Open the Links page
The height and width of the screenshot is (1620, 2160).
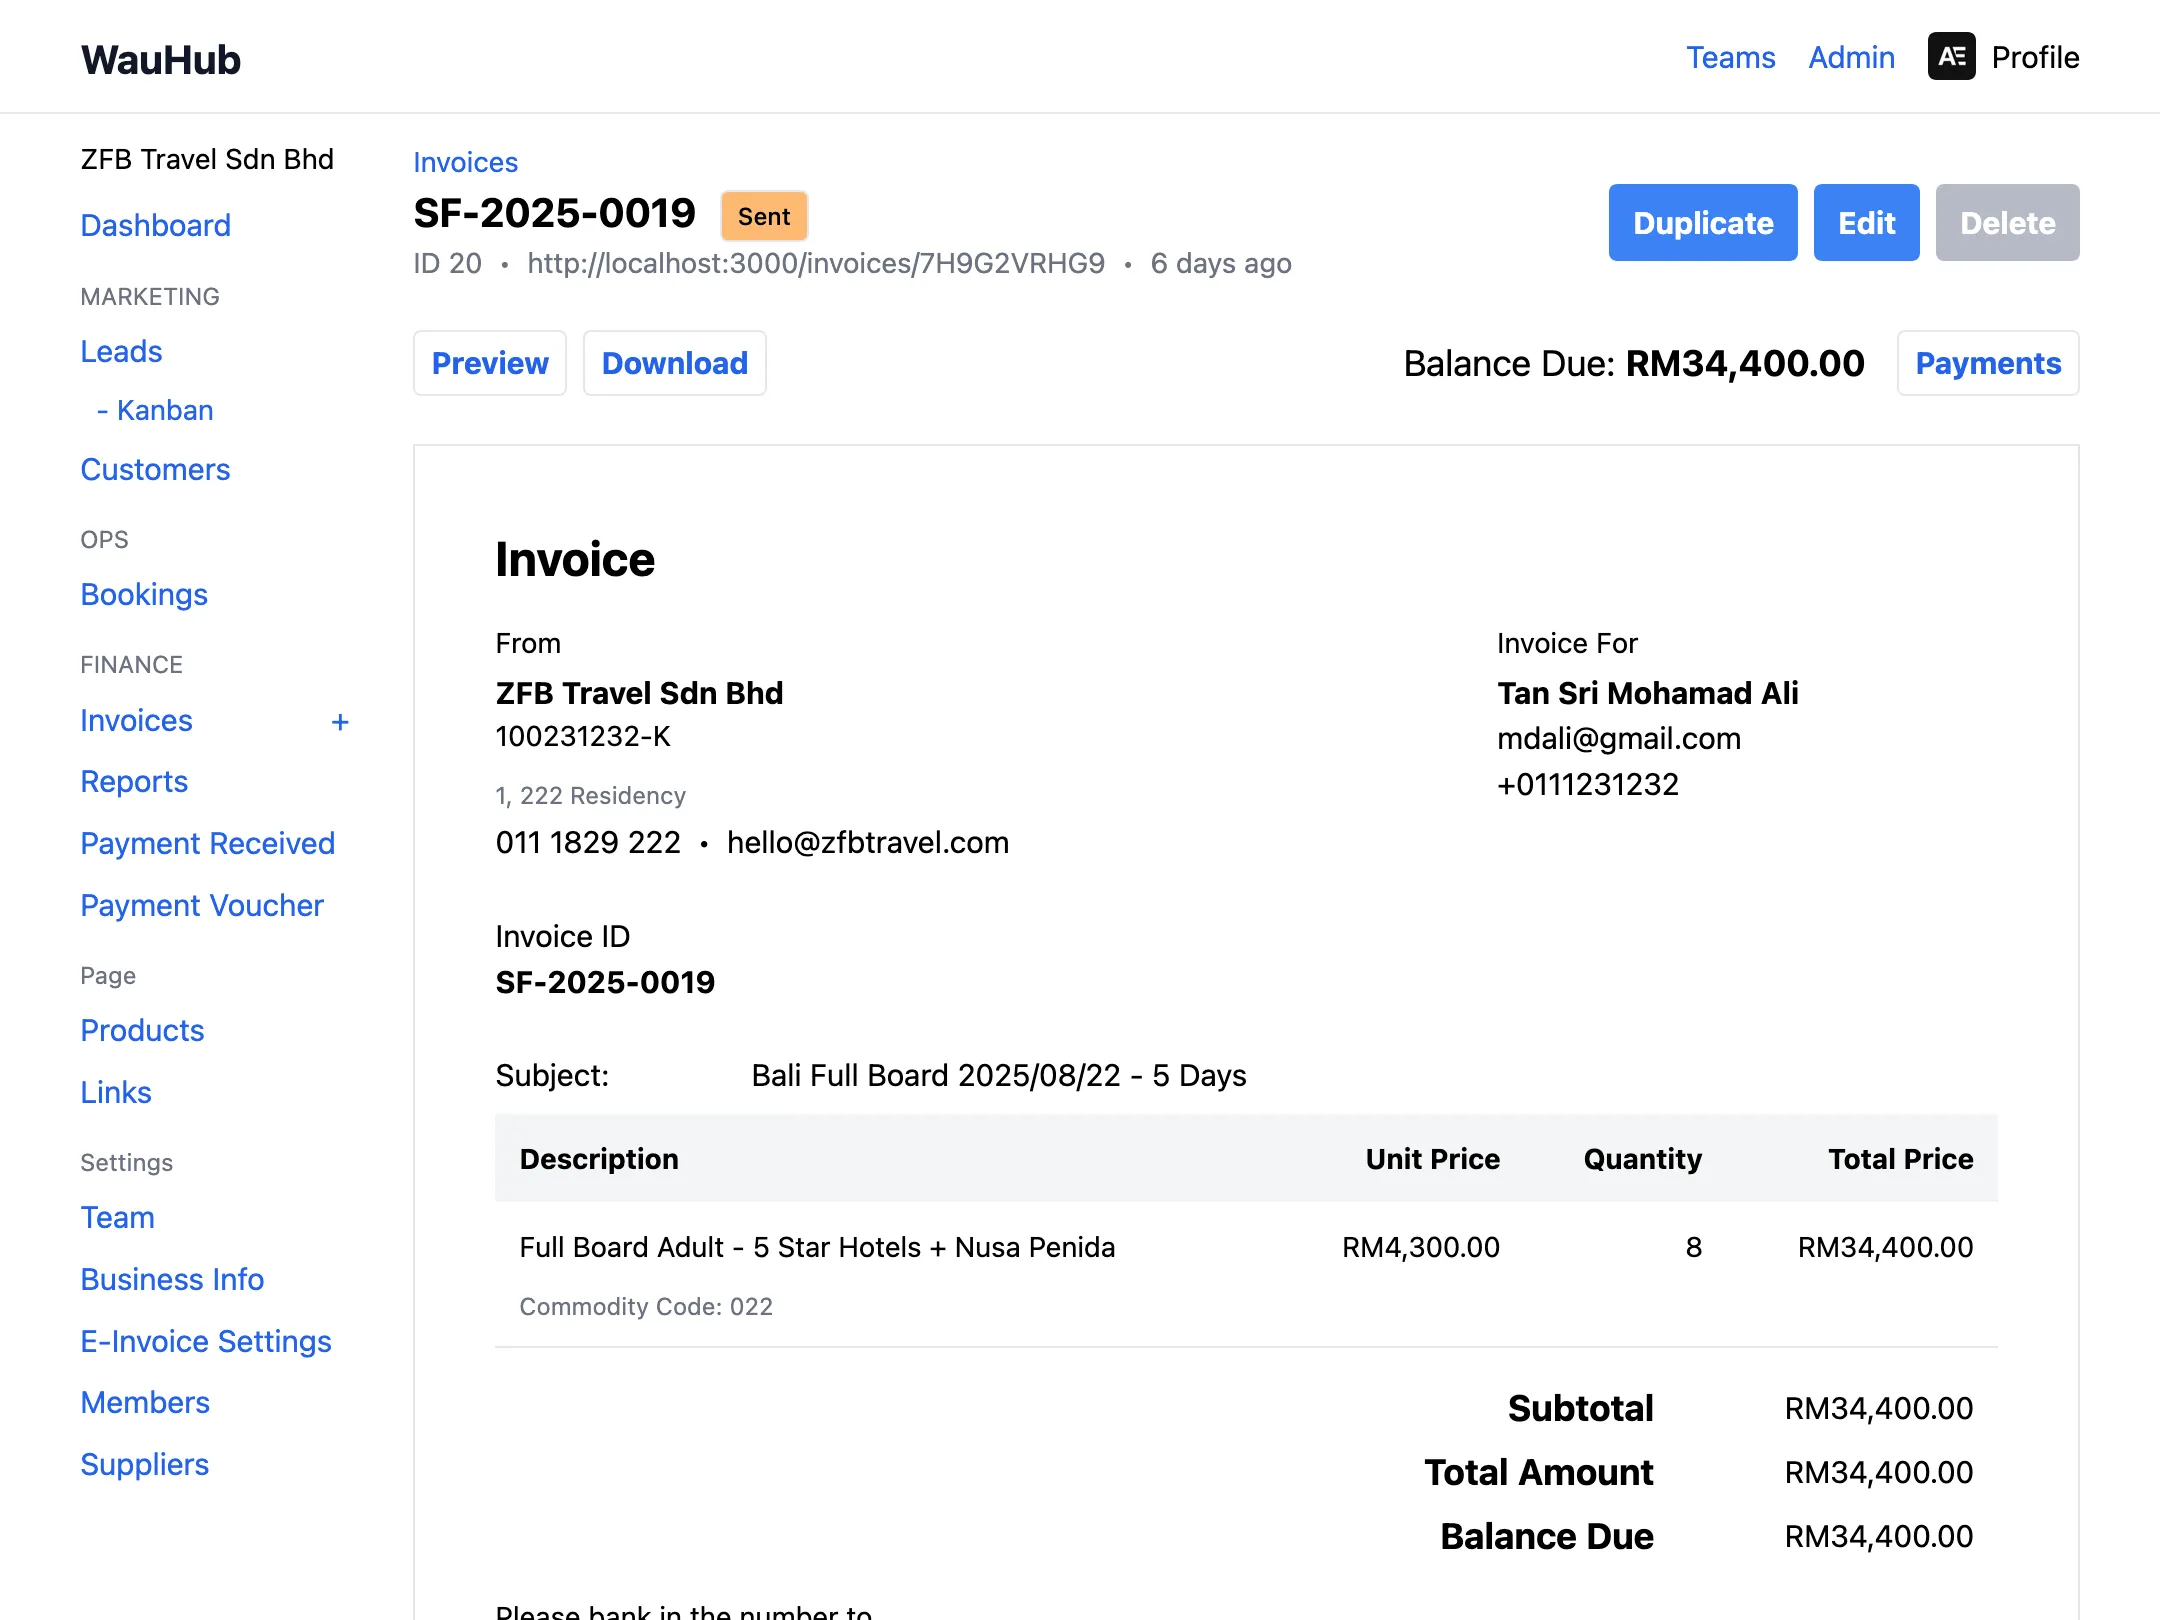(116, 1092)
